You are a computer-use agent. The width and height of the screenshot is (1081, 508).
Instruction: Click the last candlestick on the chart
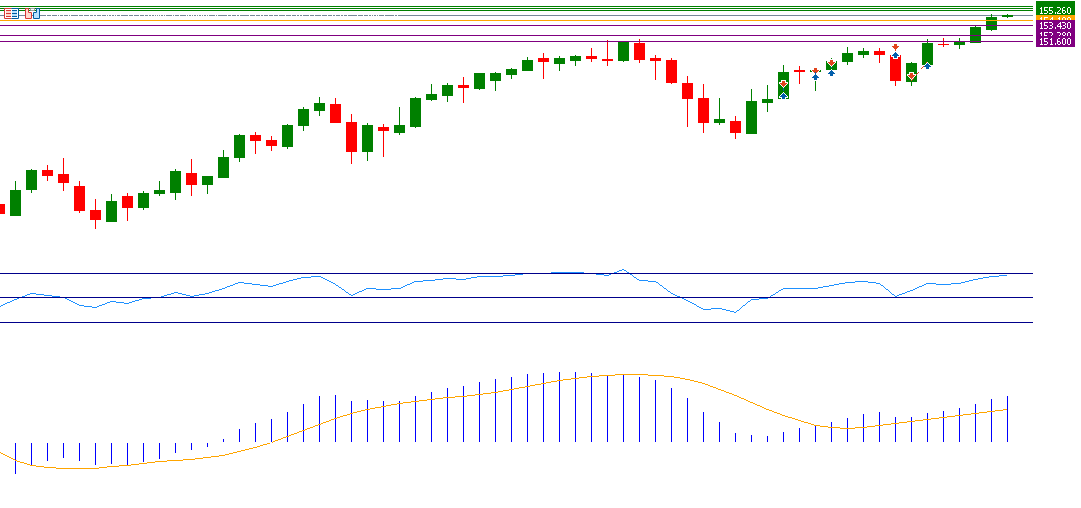(x=1007, y=16)
